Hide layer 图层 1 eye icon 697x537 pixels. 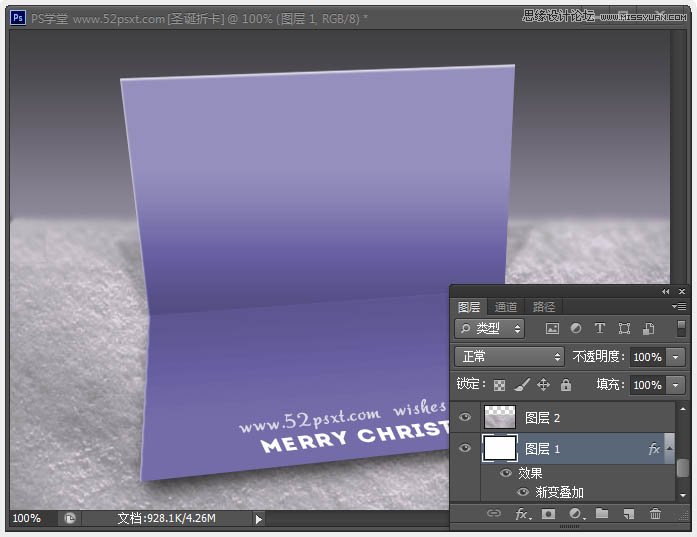click(465, 448)
